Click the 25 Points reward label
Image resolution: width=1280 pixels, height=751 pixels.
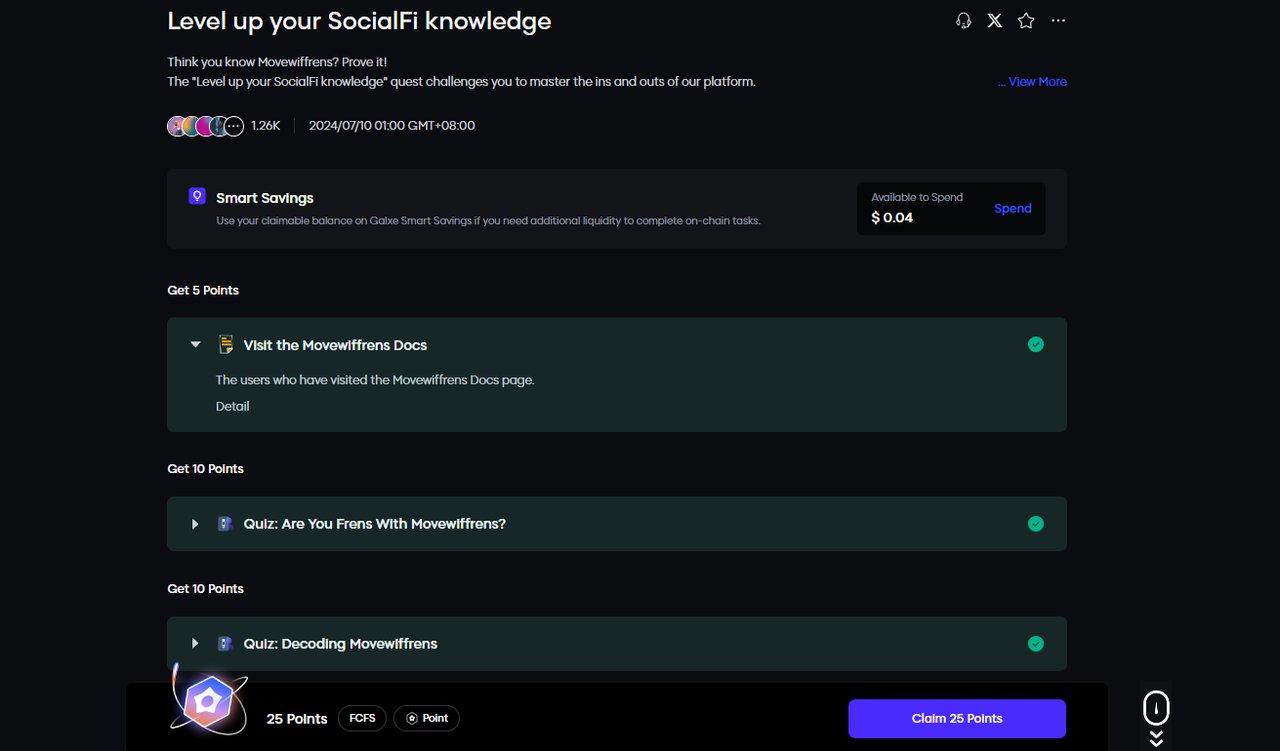pyautogui.click(x=297, y=719)
